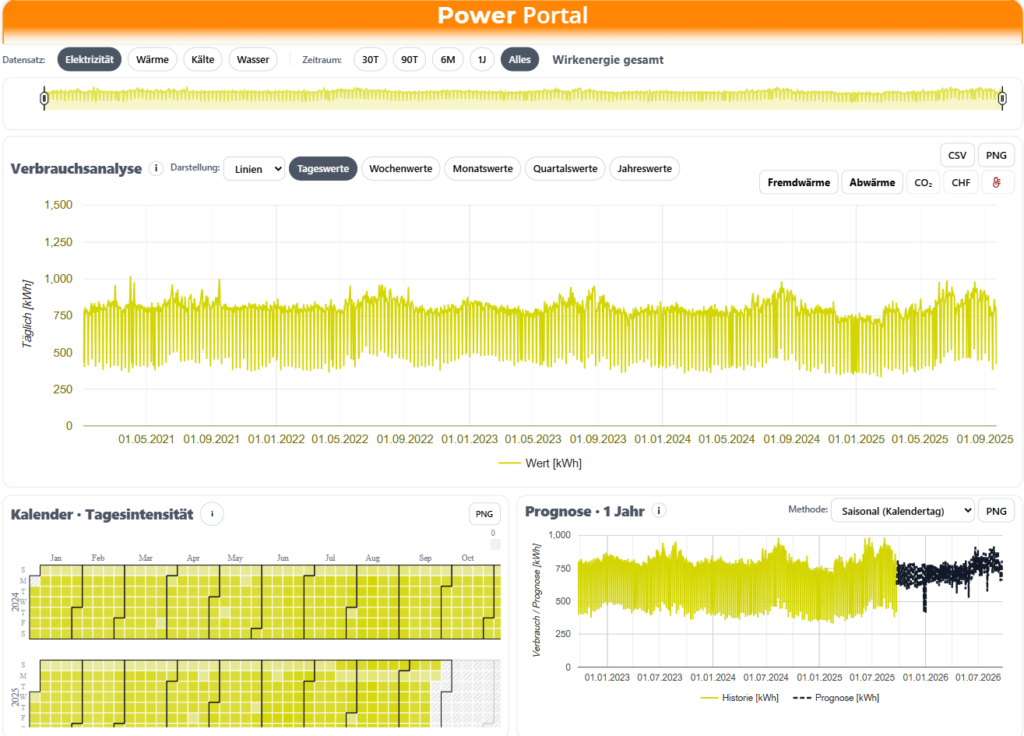Export the Prognose chart as PNG
Image resolution: width=1024 pixels, height=736 pixels.
tap(996, 511)
